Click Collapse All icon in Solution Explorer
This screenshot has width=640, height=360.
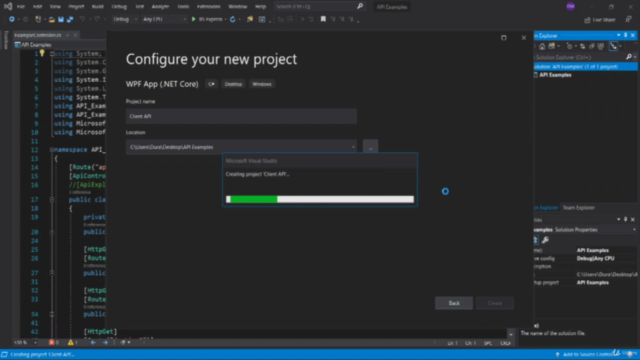click(591, 46)
